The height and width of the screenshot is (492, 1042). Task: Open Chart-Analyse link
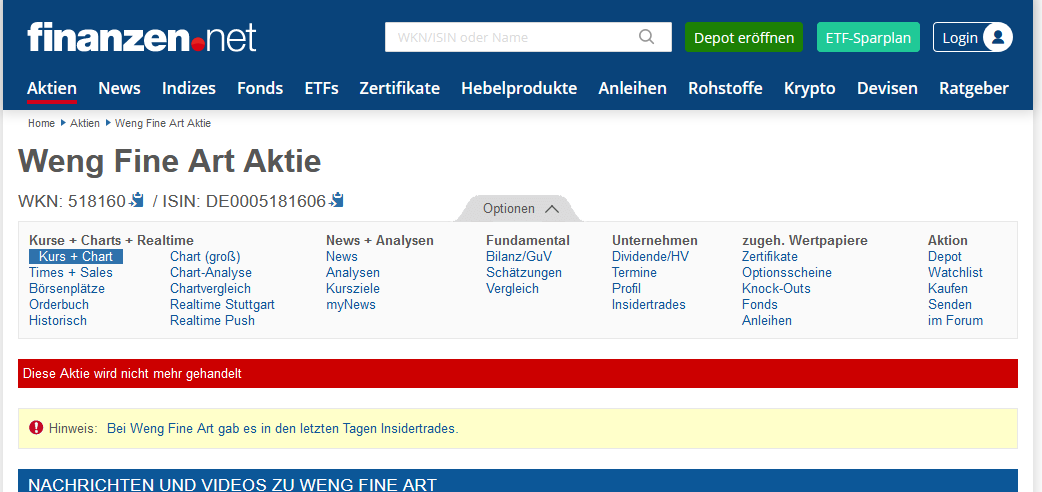[211, 273]
